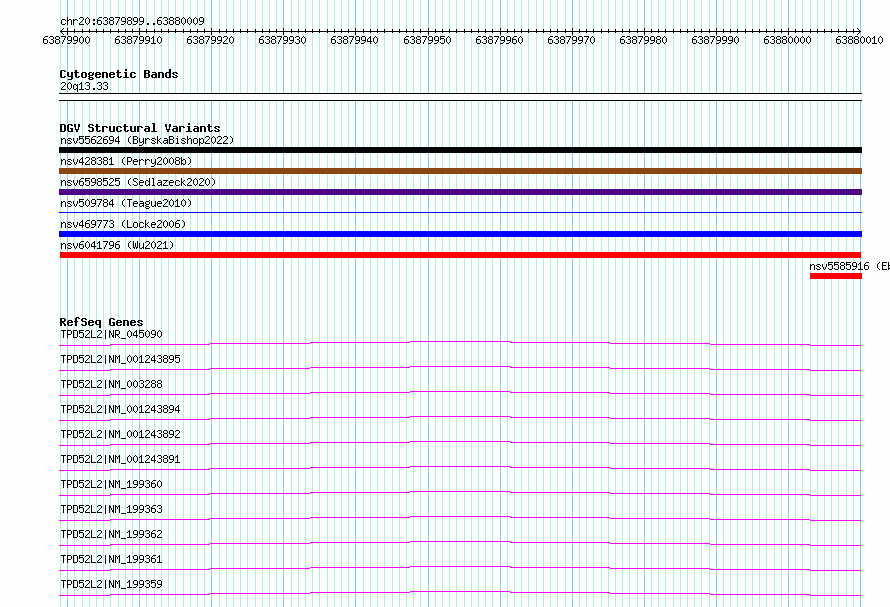The width and height of the screenshot is (890, 607).
Task: Open variant label nsv5562694 (ByrskaBishop2022)
Action: coord(147,140)
